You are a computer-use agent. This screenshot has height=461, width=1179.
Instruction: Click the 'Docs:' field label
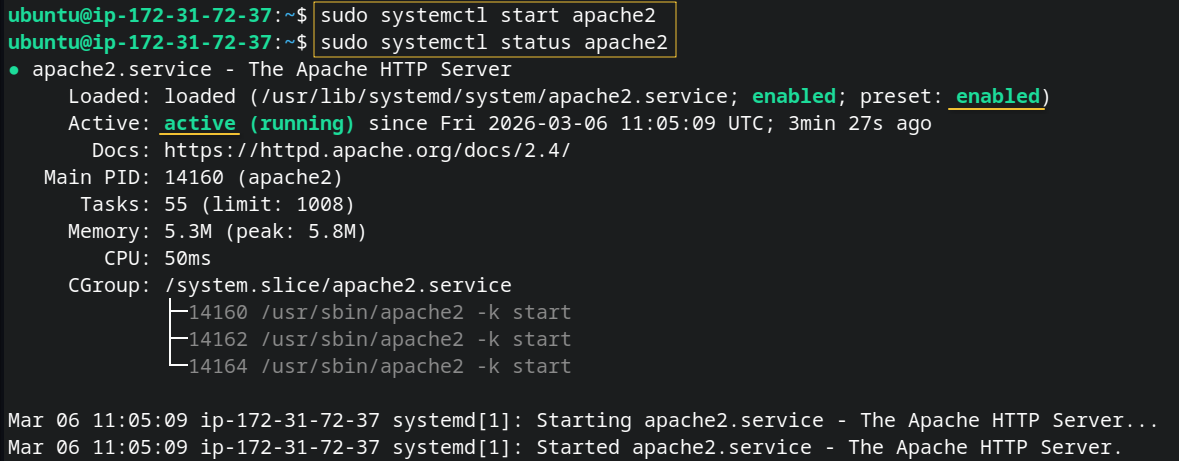[122, 151]
